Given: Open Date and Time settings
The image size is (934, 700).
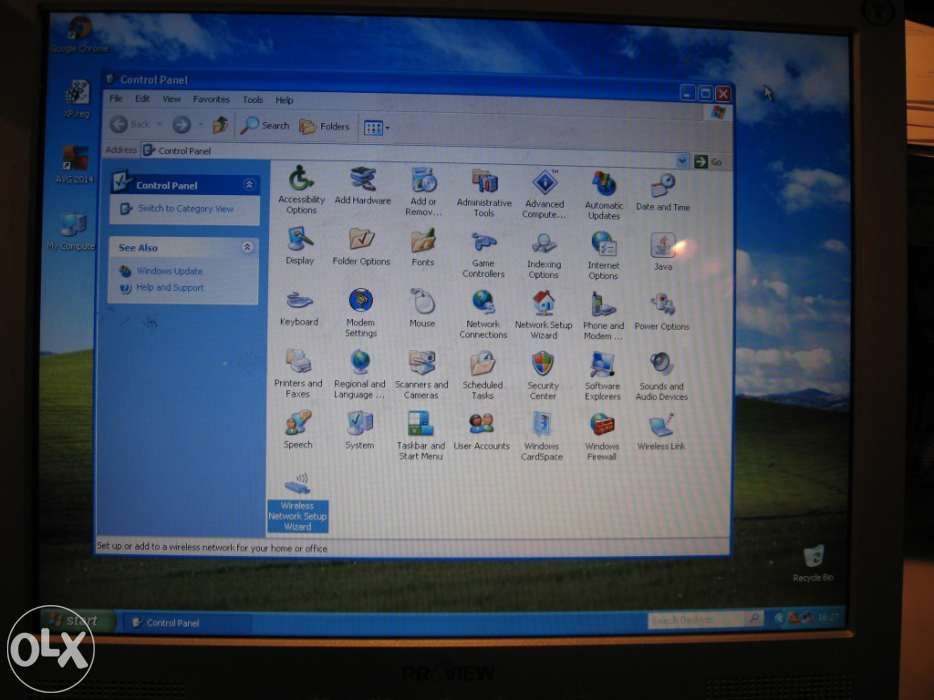Looking at the screenshot, I should point(662,192).
